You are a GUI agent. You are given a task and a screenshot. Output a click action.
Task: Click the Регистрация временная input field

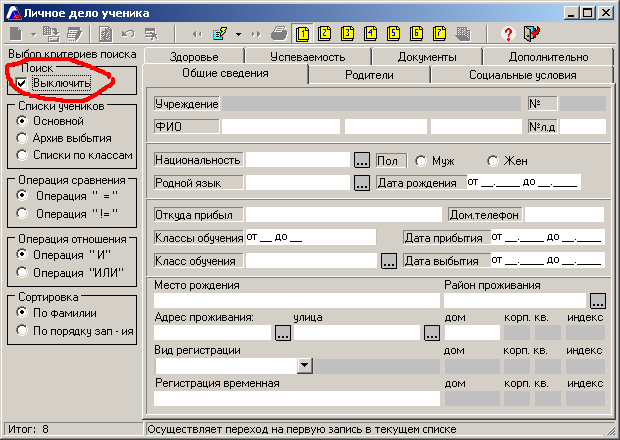point(297,398)
